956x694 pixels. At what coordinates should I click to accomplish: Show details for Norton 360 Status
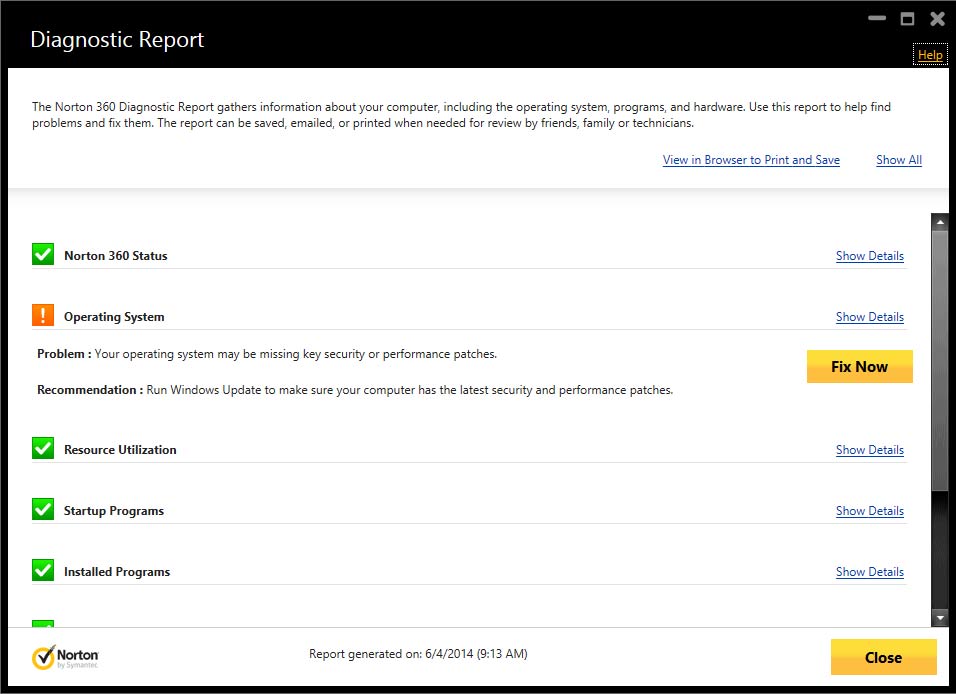tap(869, 256)
